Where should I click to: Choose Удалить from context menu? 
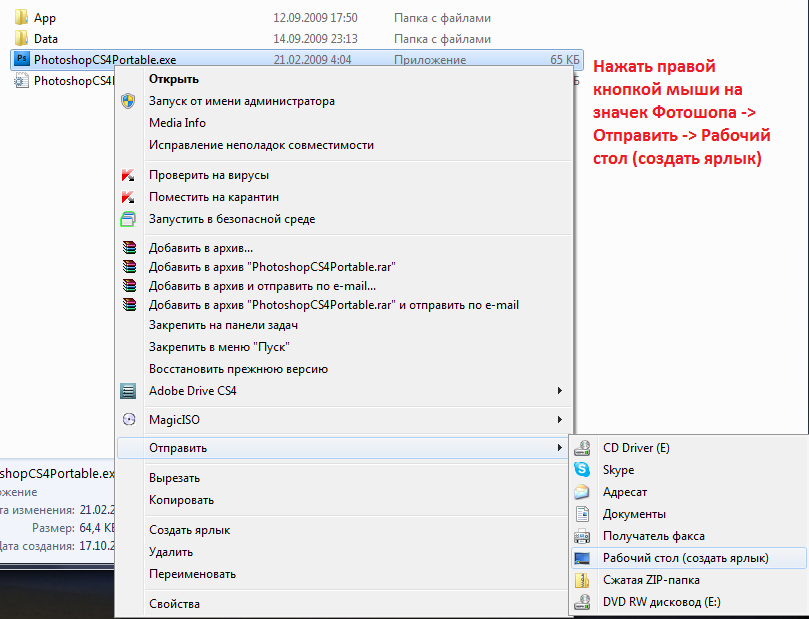point(170,552)
